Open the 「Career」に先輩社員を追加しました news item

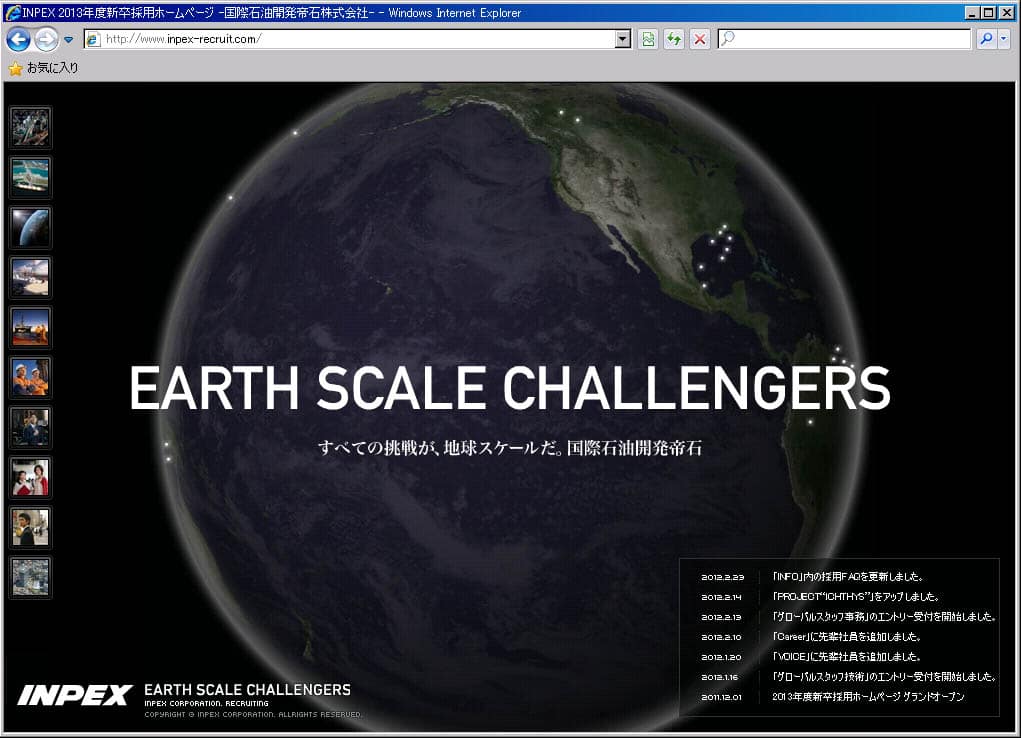(x=846, y=637)
